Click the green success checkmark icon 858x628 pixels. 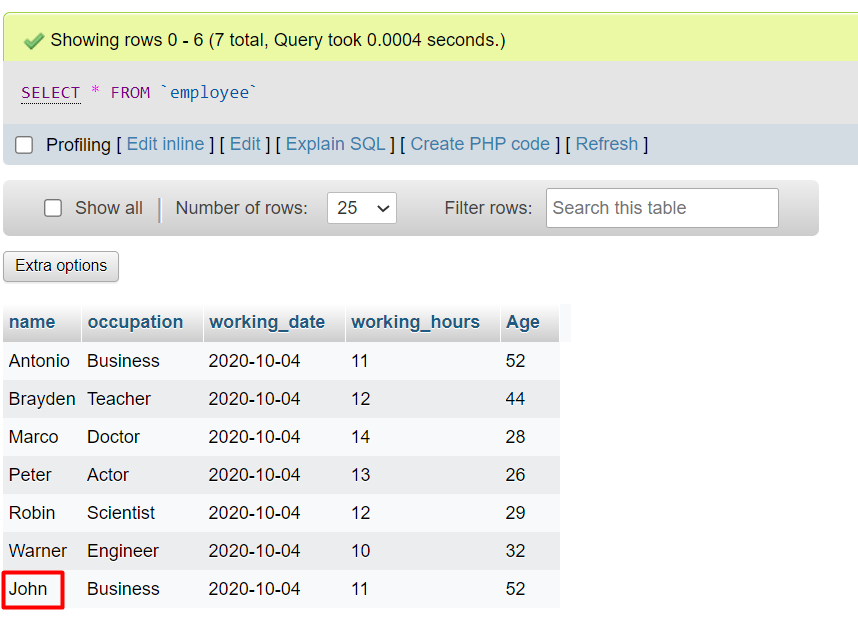(x=34, y=41)
